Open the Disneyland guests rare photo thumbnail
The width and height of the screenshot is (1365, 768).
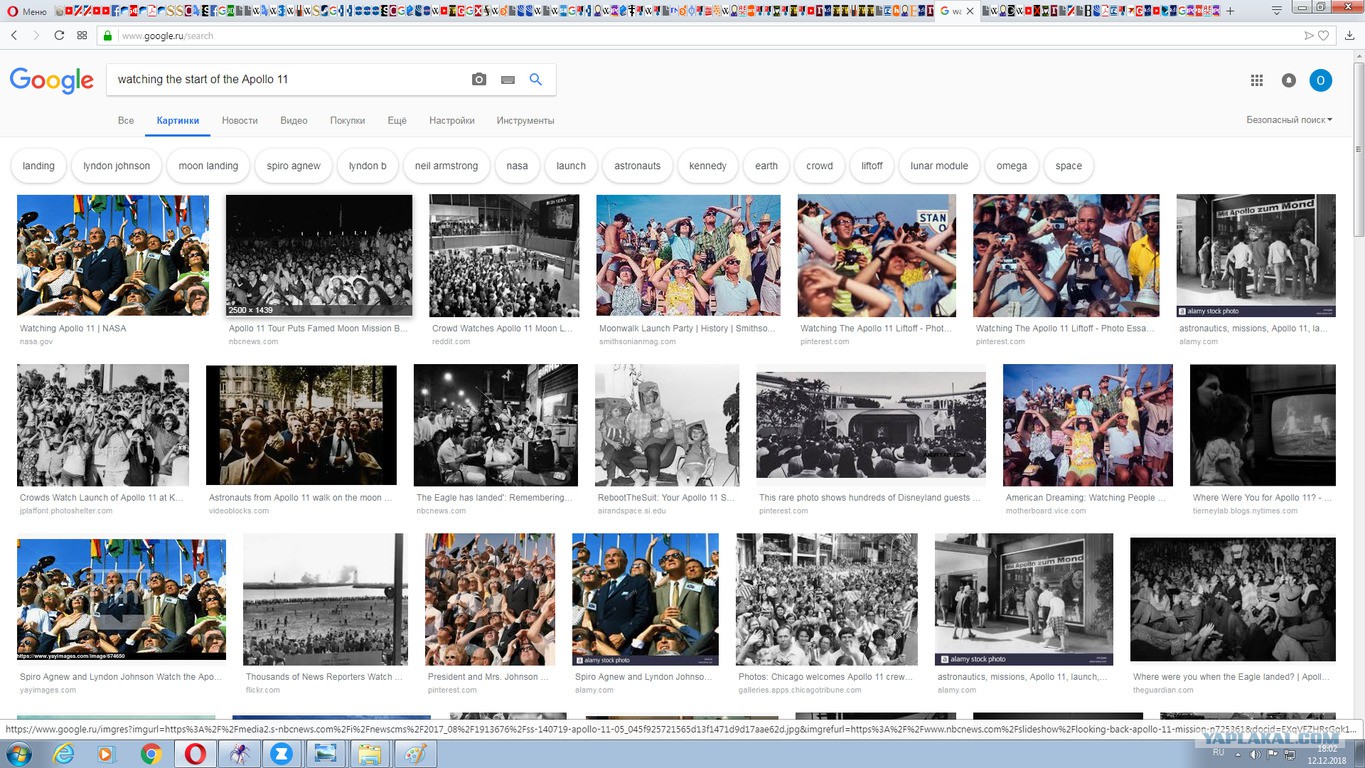coord(871,424)
